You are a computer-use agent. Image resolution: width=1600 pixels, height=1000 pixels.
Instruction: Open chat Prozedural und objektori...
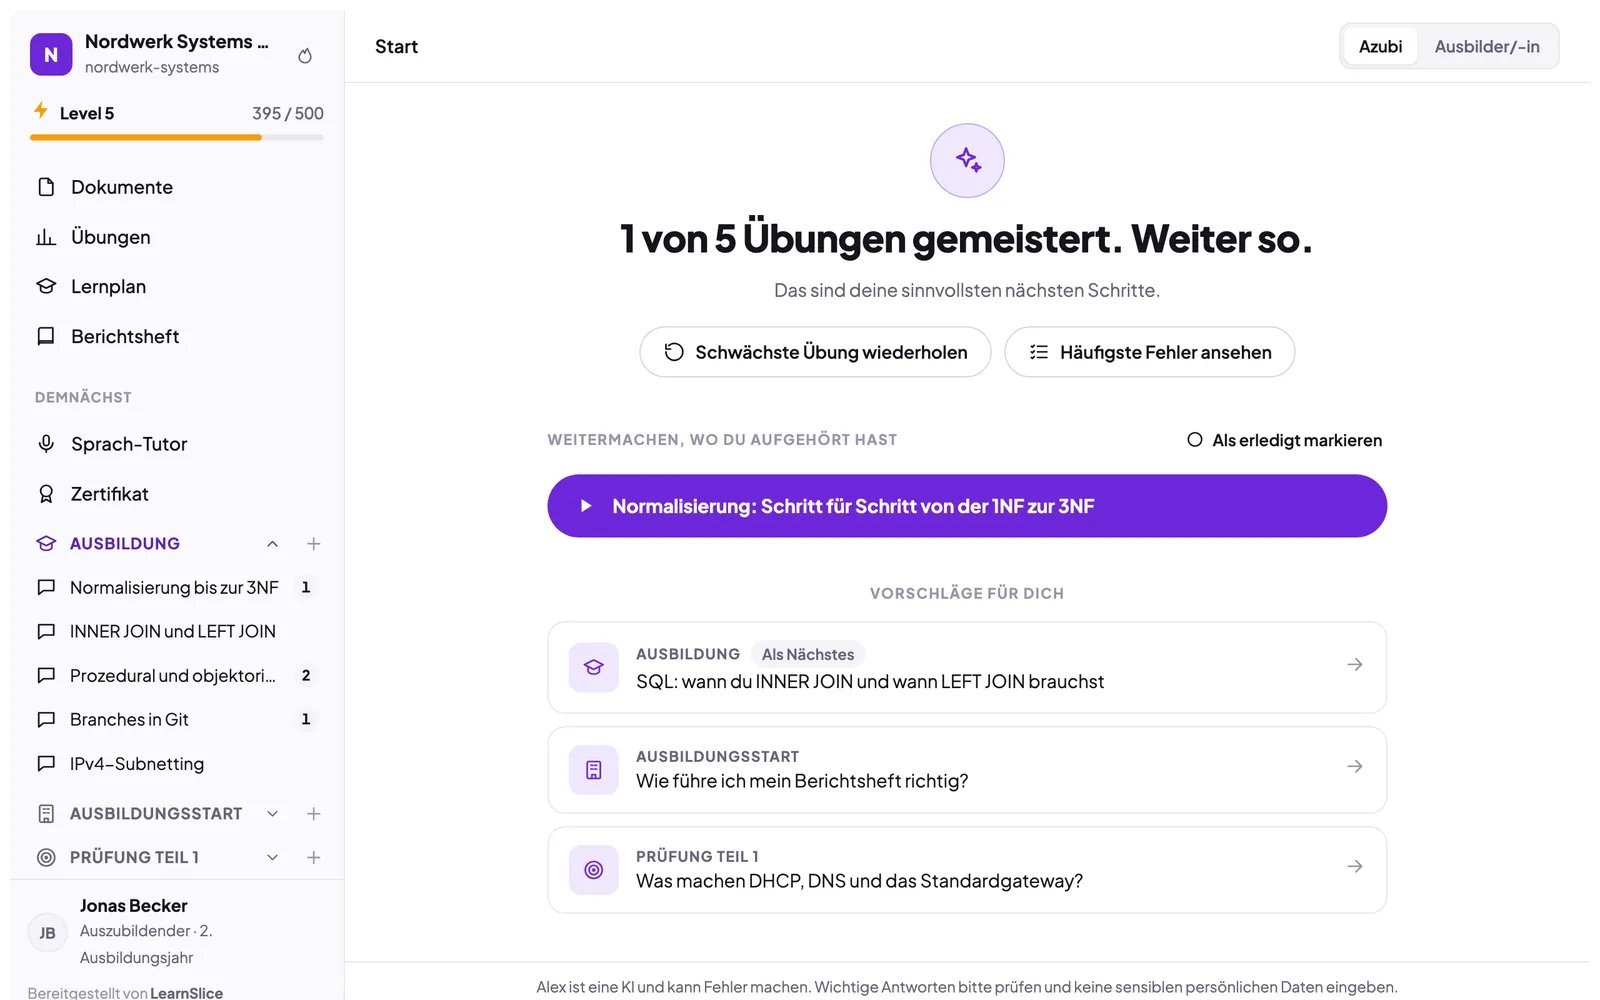tap(177, 676)
